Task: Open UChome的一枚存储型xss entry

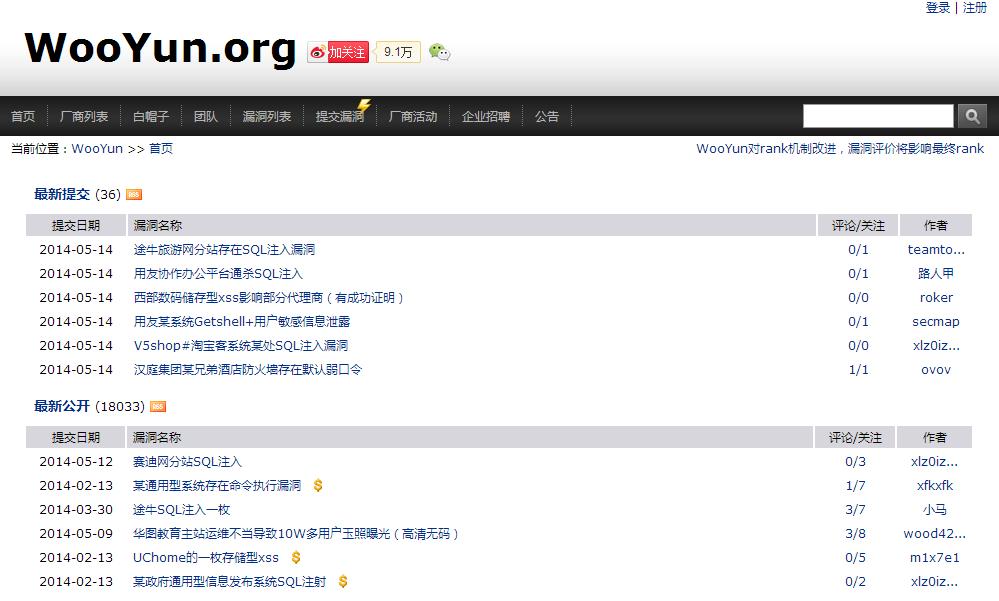Action: (x=206, y=558)
